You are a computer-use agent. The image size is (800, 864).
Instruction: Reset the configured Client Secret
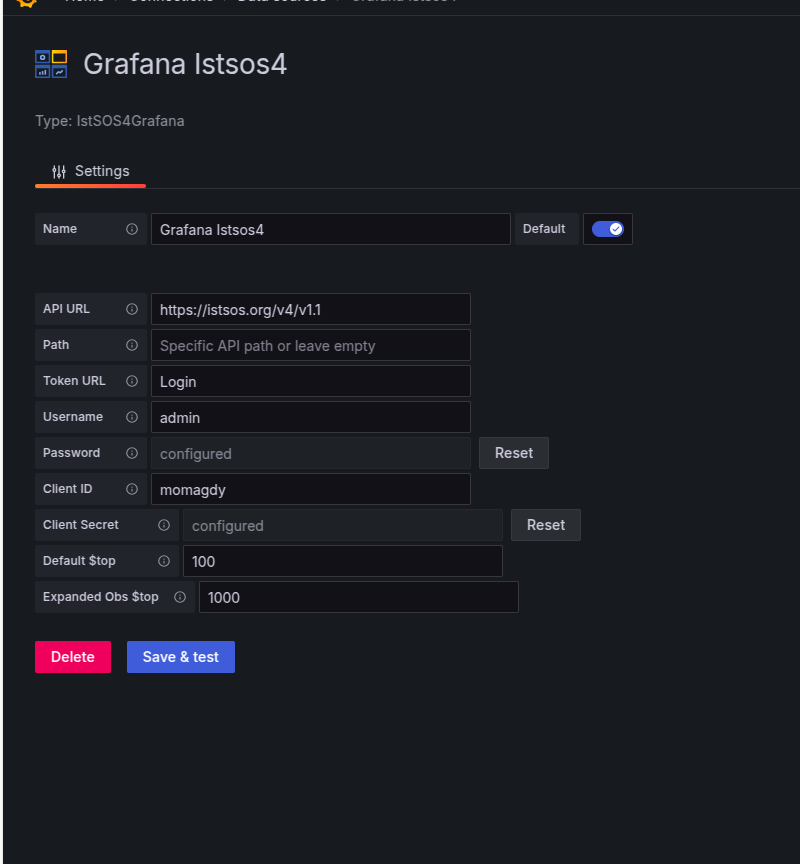tap(545, 525)
